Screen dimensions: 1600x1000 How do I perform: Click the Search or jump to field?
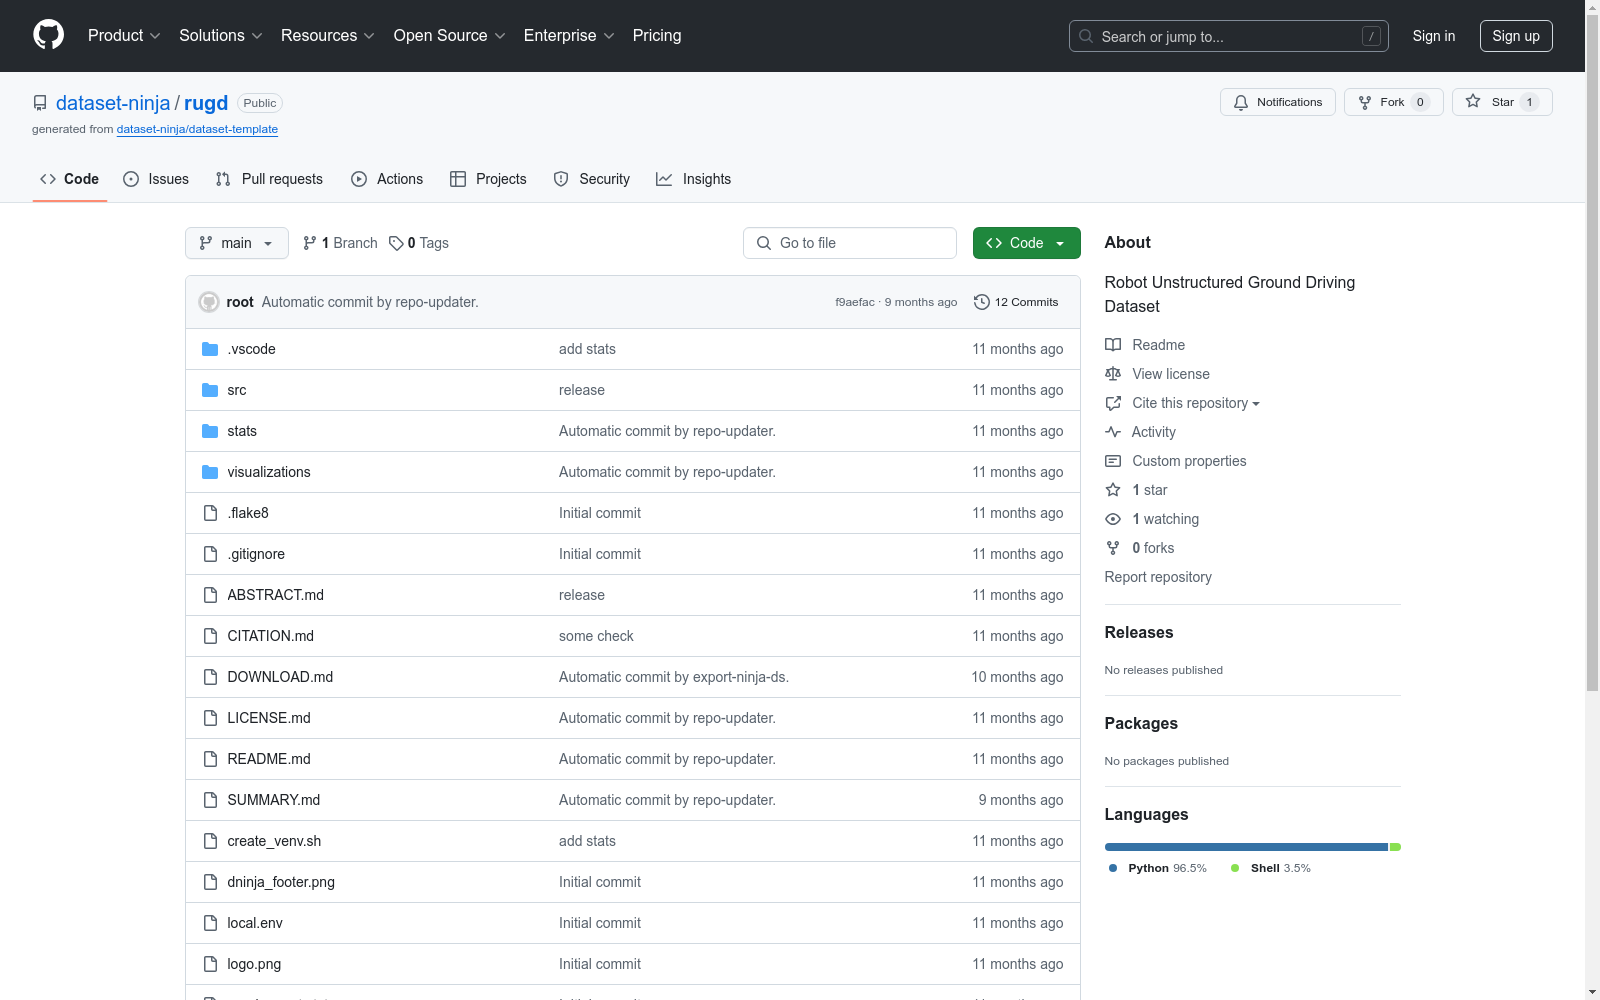click(x=1229, y=36)
